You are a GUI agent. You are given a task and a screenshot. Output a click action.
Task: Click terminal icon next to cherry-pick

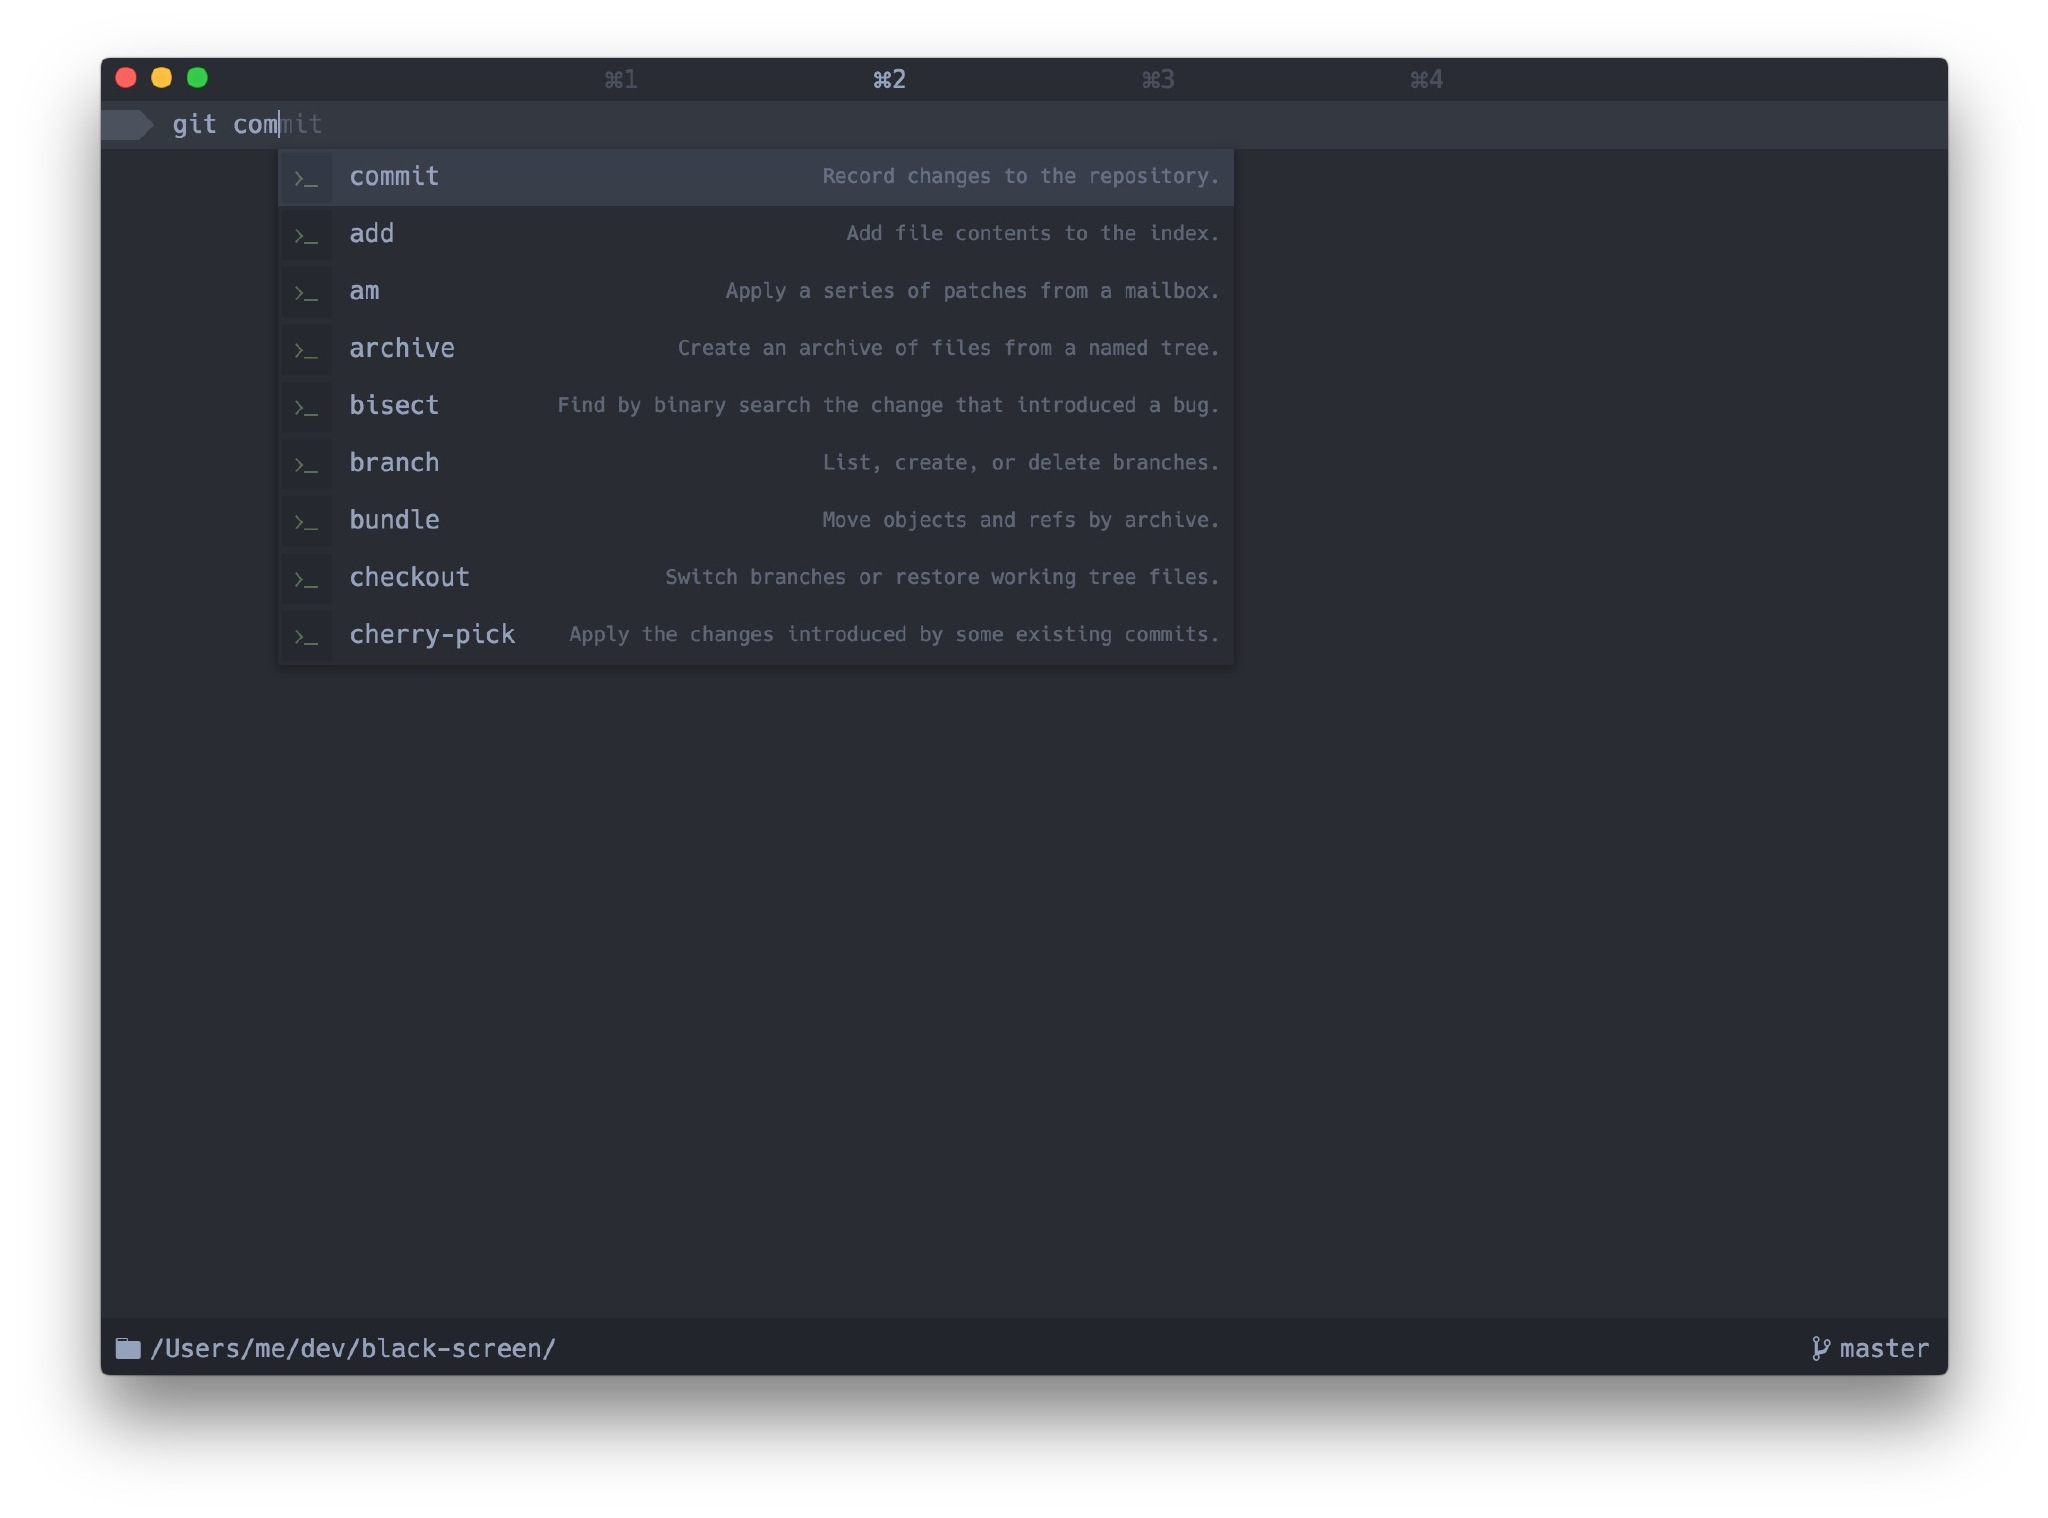click(x=306, y=636)
